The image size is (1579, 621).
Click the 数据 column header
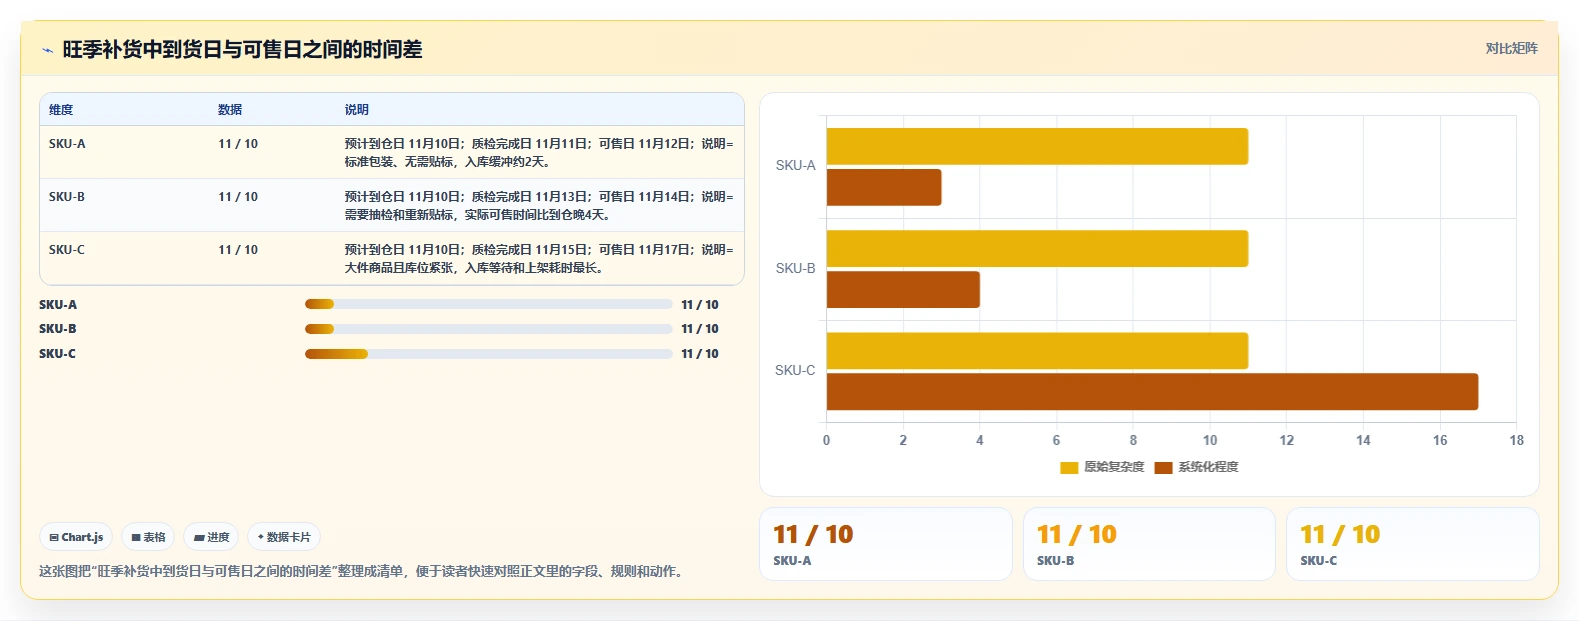tap(230, 110)
